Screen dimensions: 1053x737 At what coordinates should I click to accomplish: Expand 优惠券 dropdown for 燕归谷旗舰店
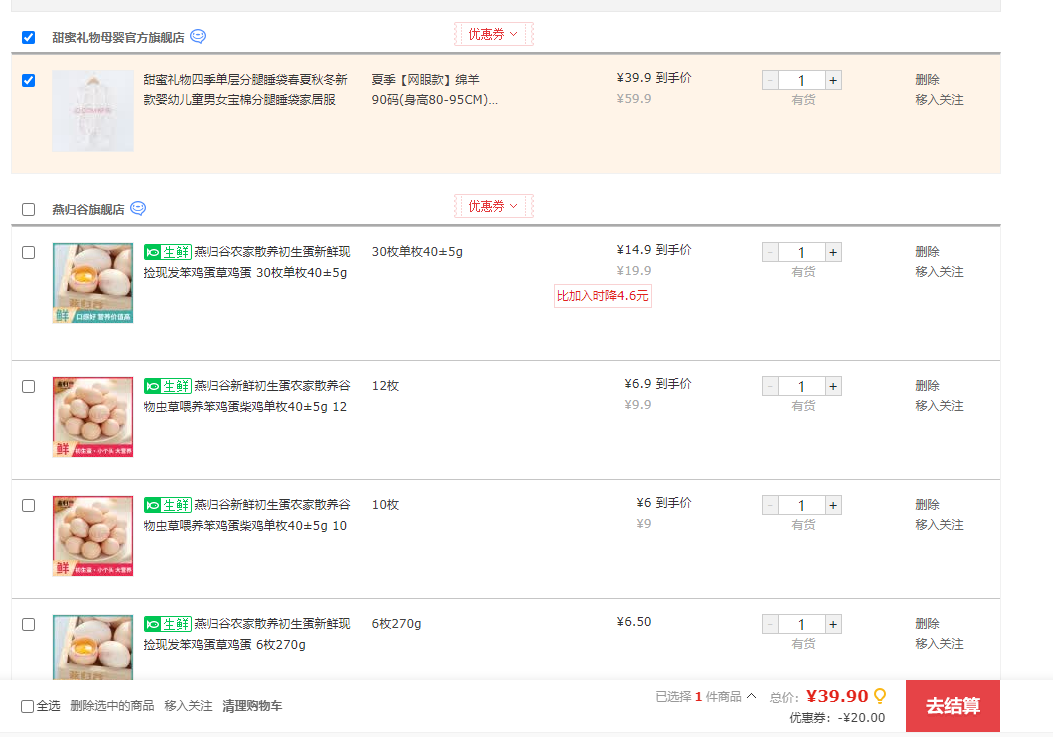tap(493, 207)
